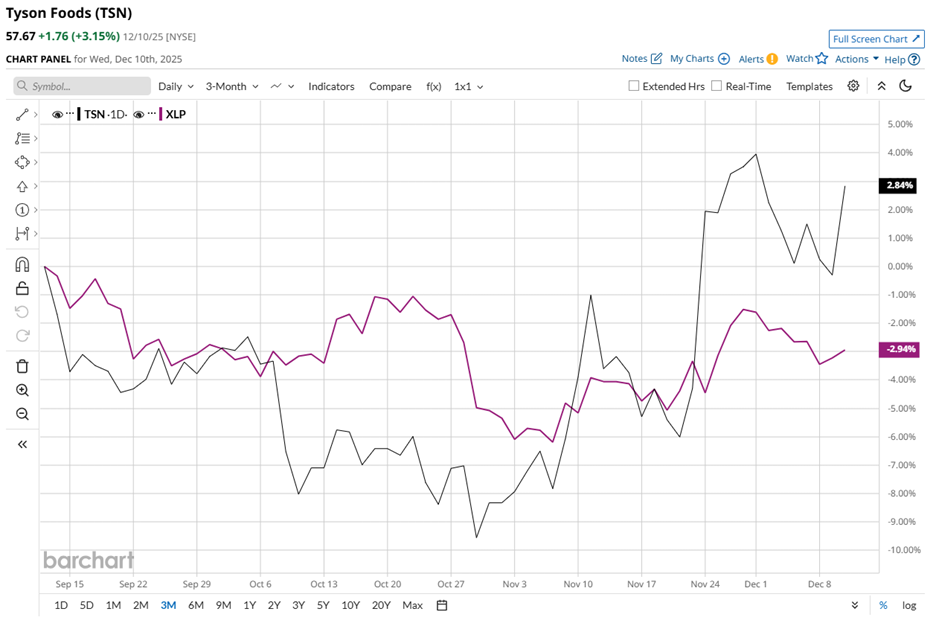Open the Actions dropdown menu

[857, 59]
